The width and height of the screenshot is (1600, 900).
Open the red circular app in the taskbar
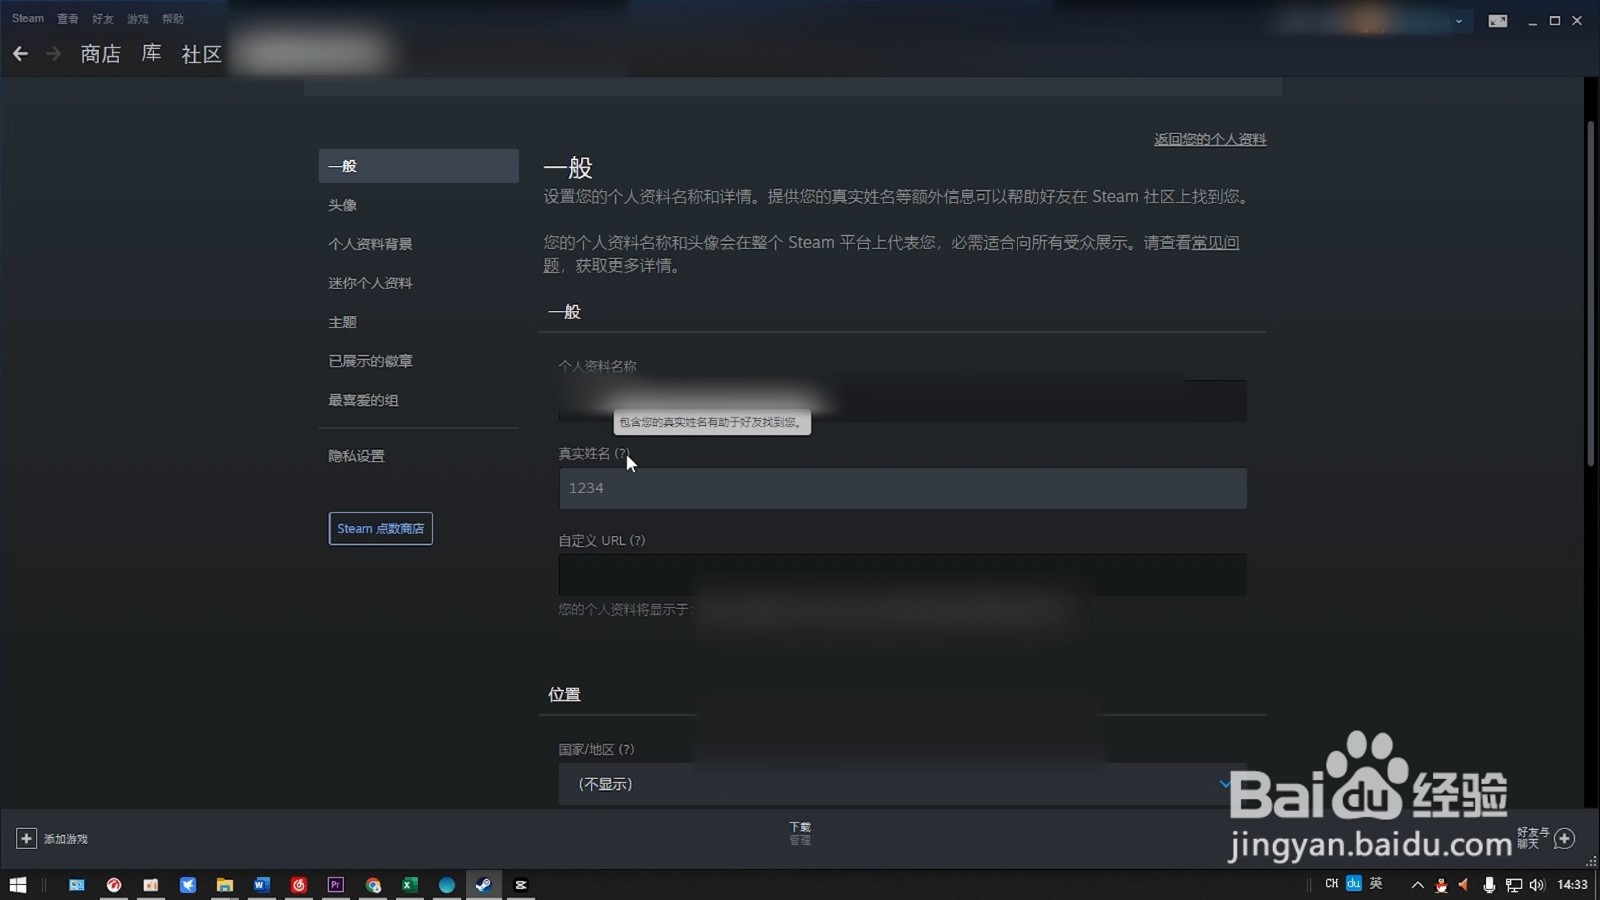pos(114,885)
